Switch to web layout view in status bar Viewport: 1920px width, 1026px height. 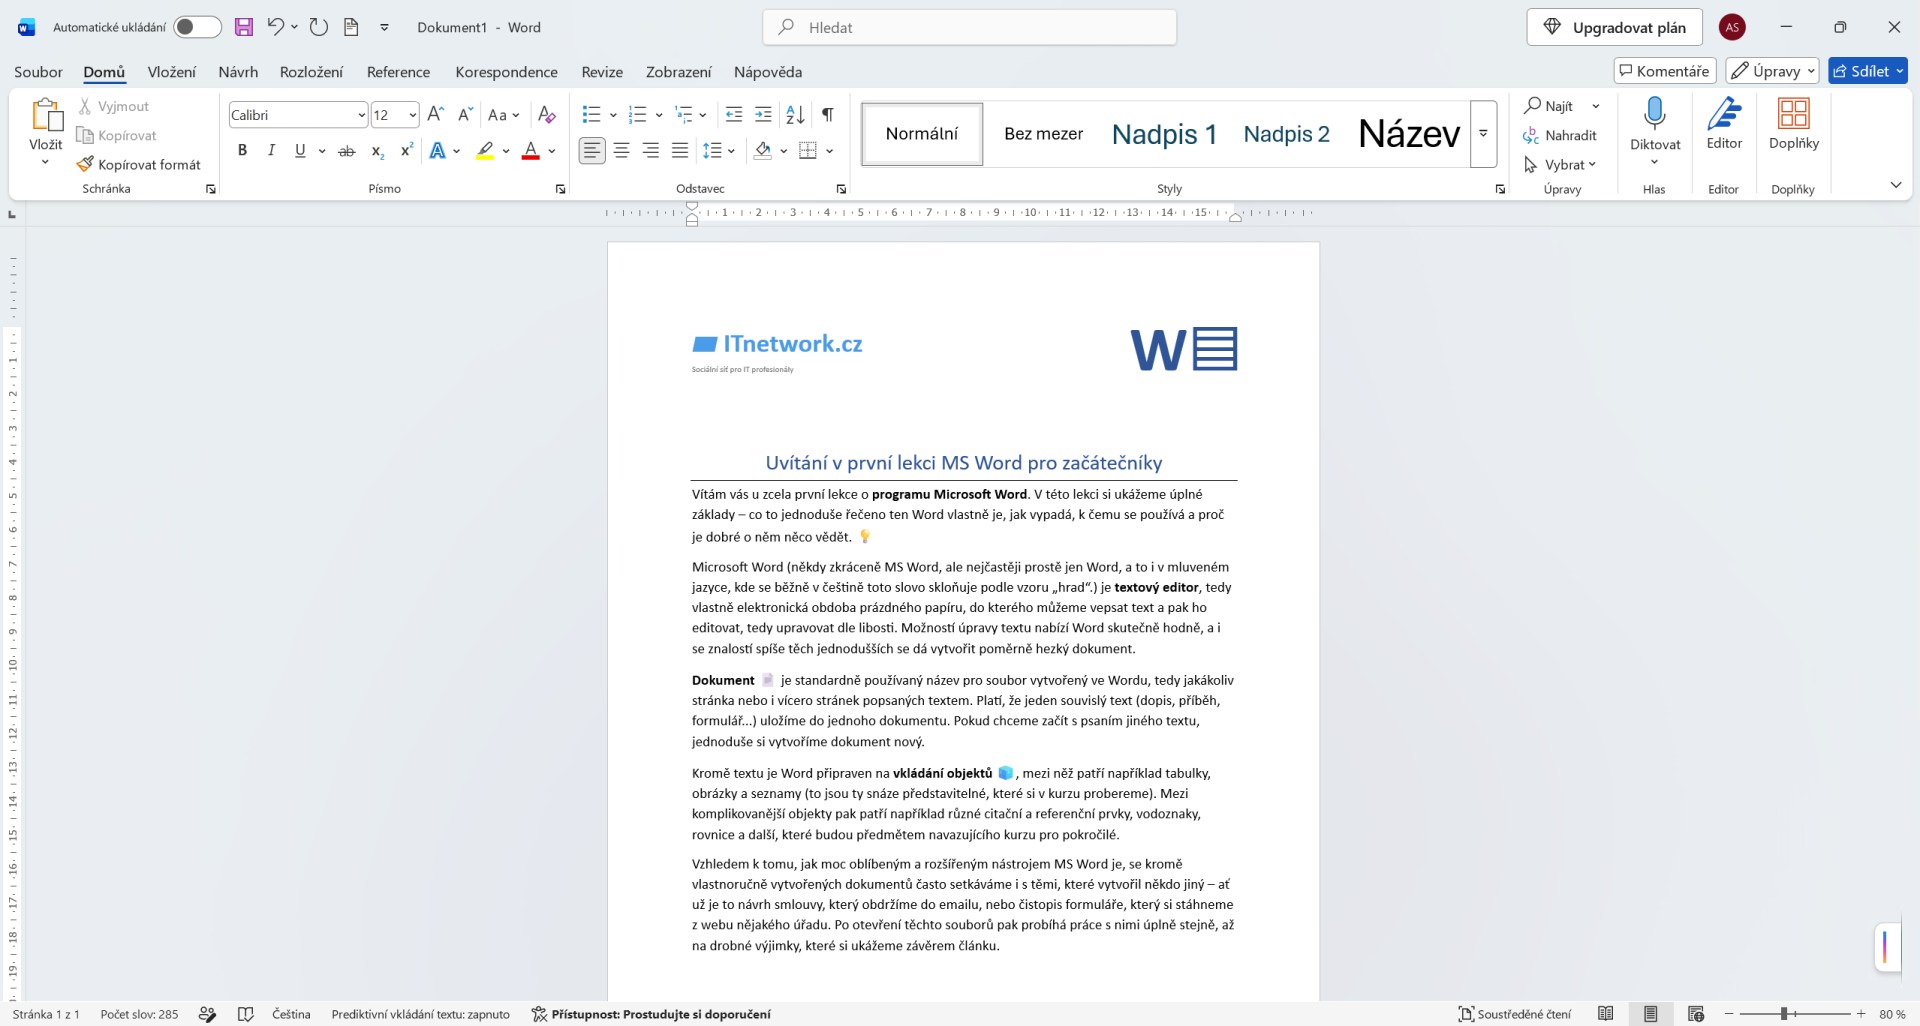coord(1696,1014)
